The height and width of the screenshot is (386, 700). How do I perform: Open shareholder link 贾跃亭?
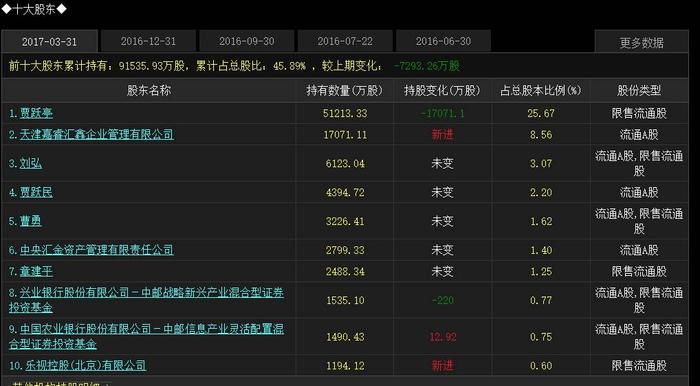pos(36,113)
